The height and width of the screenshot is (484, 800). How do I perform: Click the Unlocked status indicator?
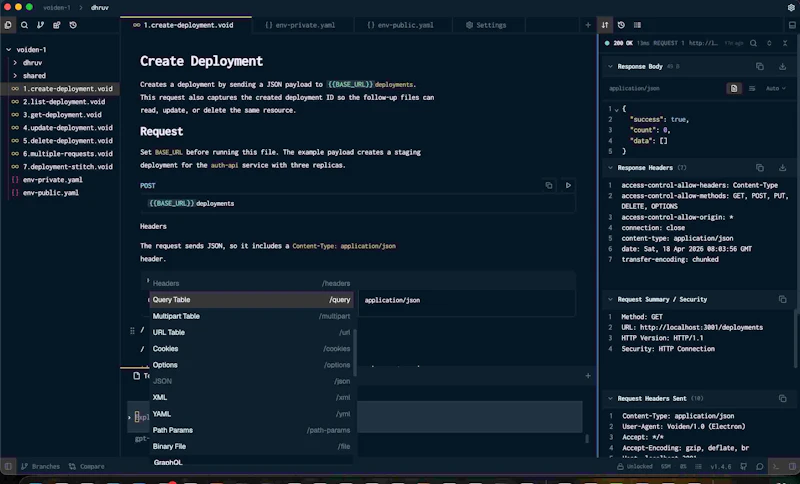[x=635, y=466]
